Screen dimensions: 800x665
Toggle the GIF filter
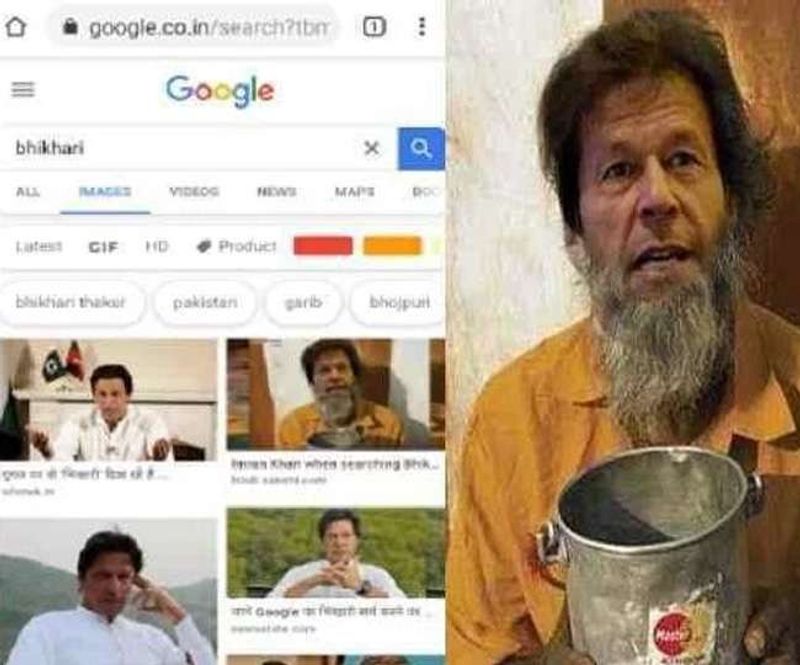pyautogui.click(x=104, y=247)
